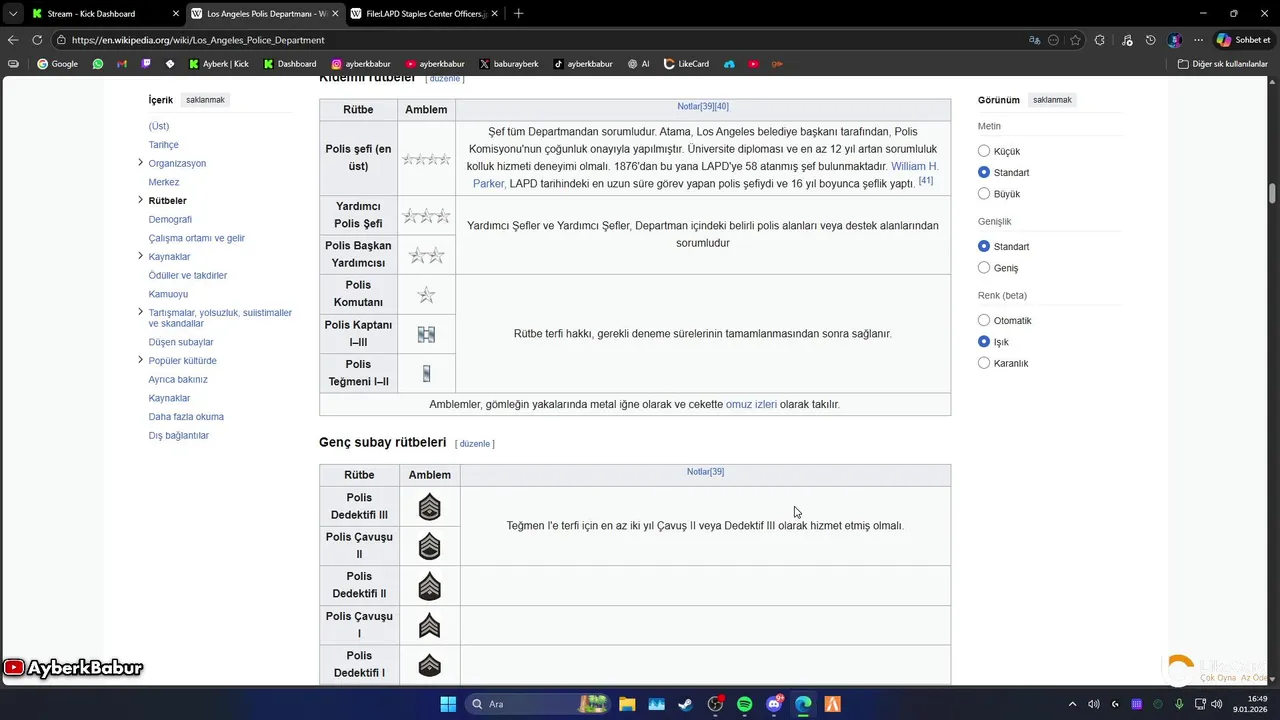This screenshot has height=720, width=1280.
Task: Open omuz izleri link
Action: (x=751, y=405)
